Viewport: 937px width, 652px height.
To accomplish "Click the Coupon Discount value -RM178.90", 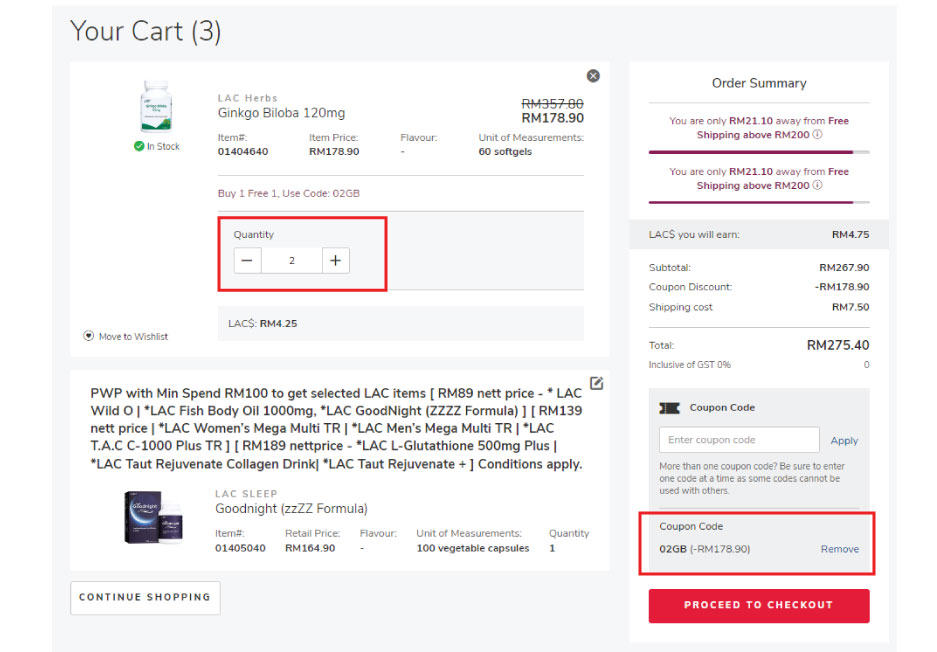I will pyautogui.click(x=842, y=287).
